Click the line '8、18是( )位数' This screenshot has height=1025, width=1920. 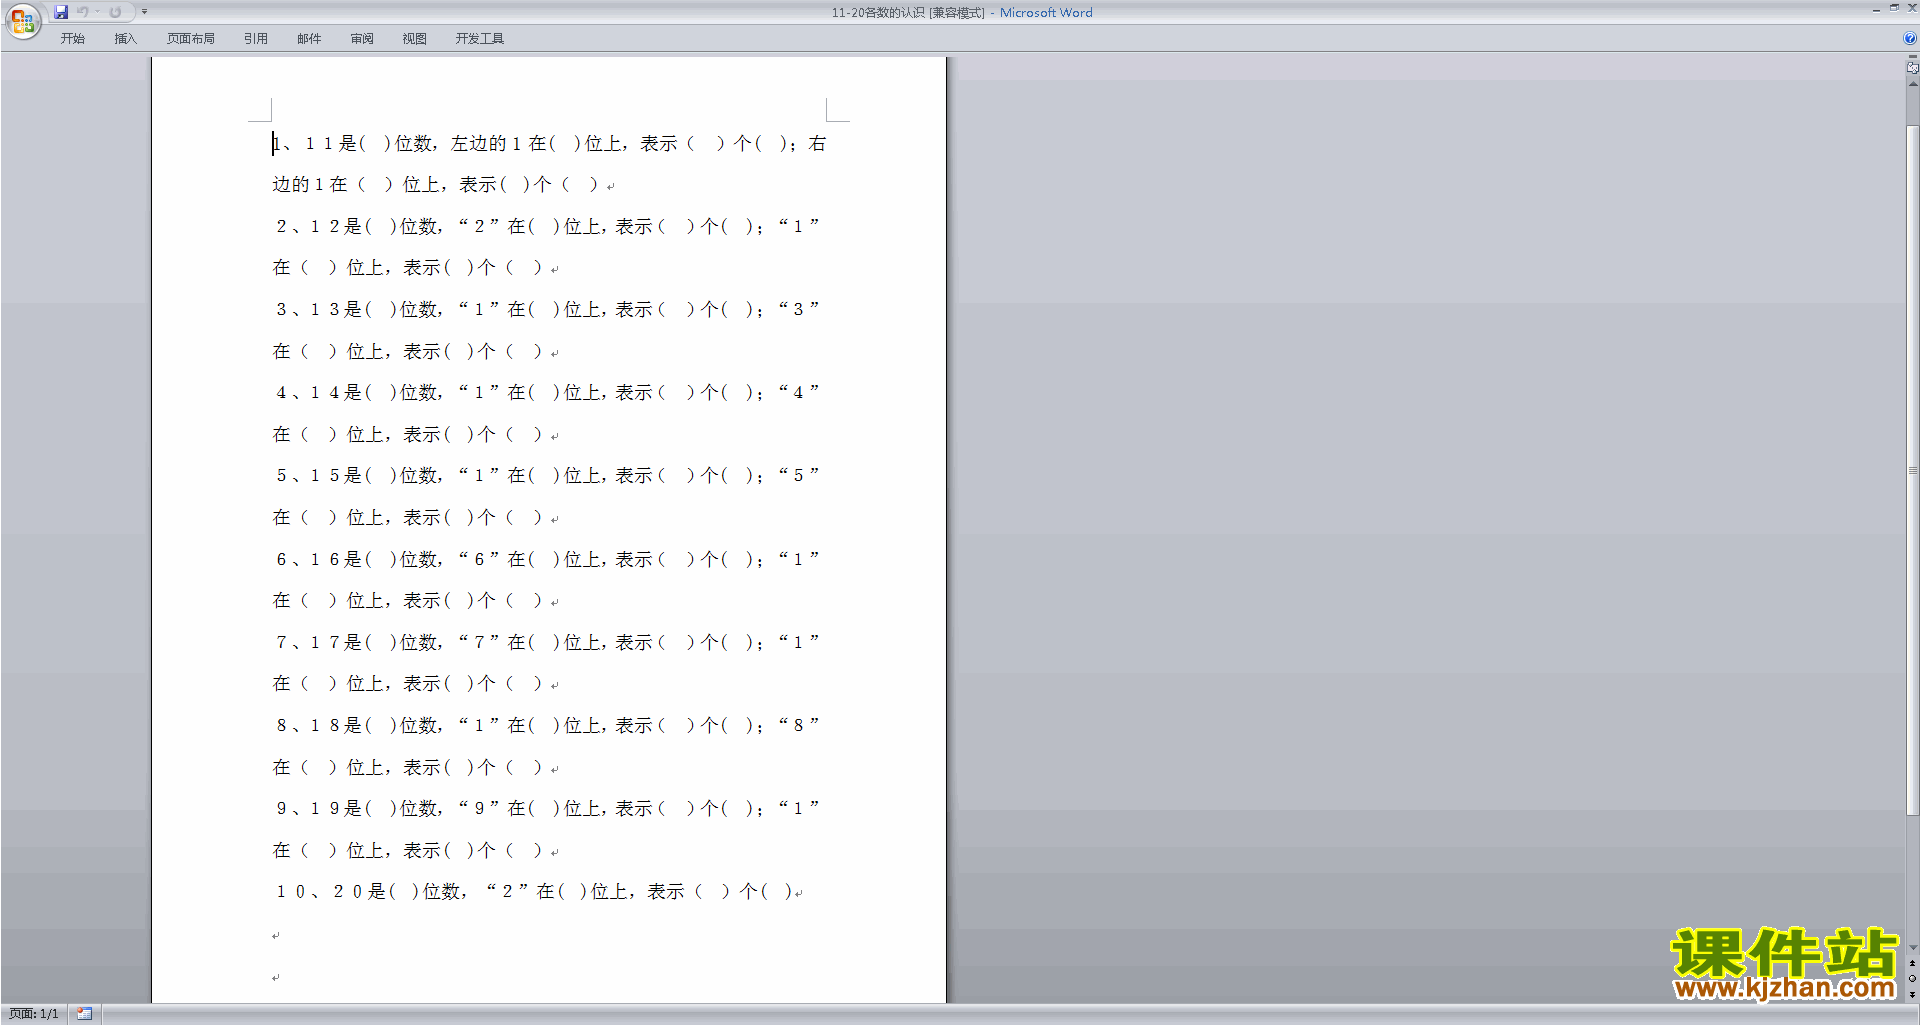click(x=547, y=726)
